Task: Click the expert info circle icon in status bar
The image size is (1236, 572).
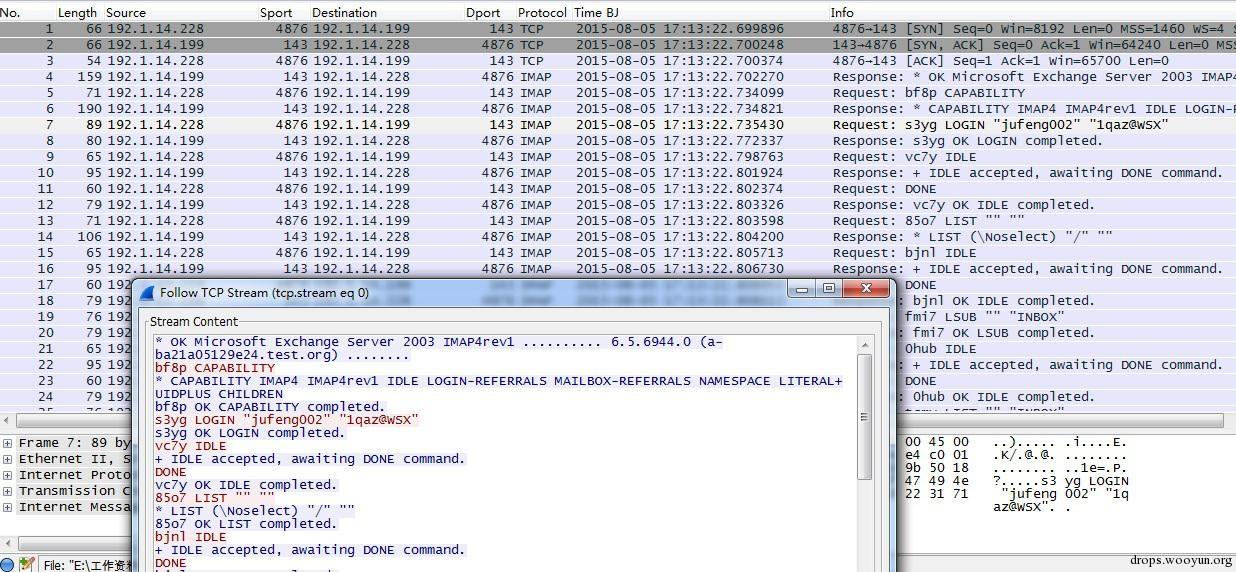Action: pyautogui.click(x=8, y=565)
